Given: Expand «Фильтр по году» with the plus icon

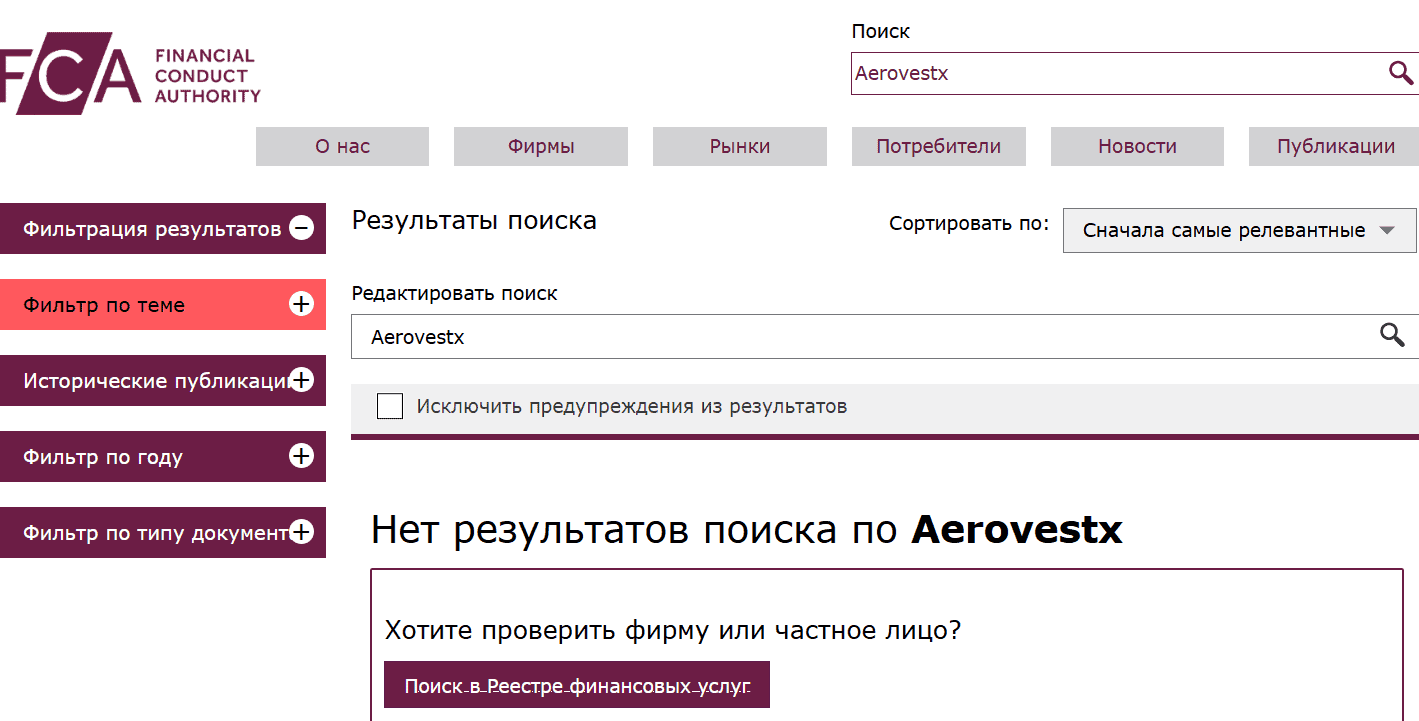Looking at the screenshot, I should [x=299, y=456].
